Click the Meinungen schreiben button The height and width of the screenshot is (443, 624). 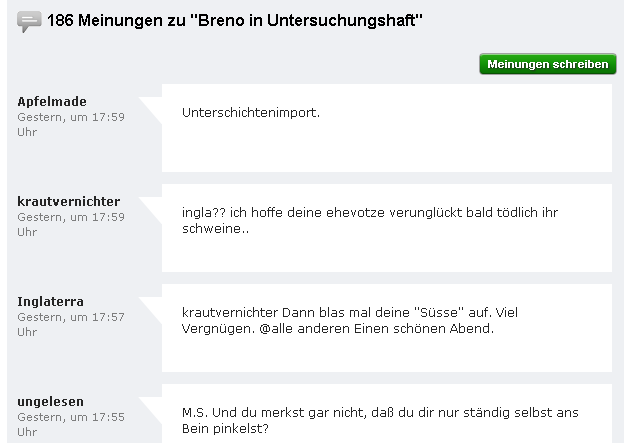tap(548, 64)
